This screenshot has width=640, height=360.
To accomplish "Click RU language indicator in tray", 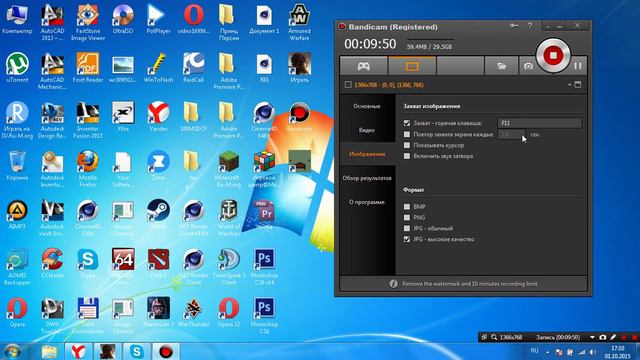I will coord(534,351).
